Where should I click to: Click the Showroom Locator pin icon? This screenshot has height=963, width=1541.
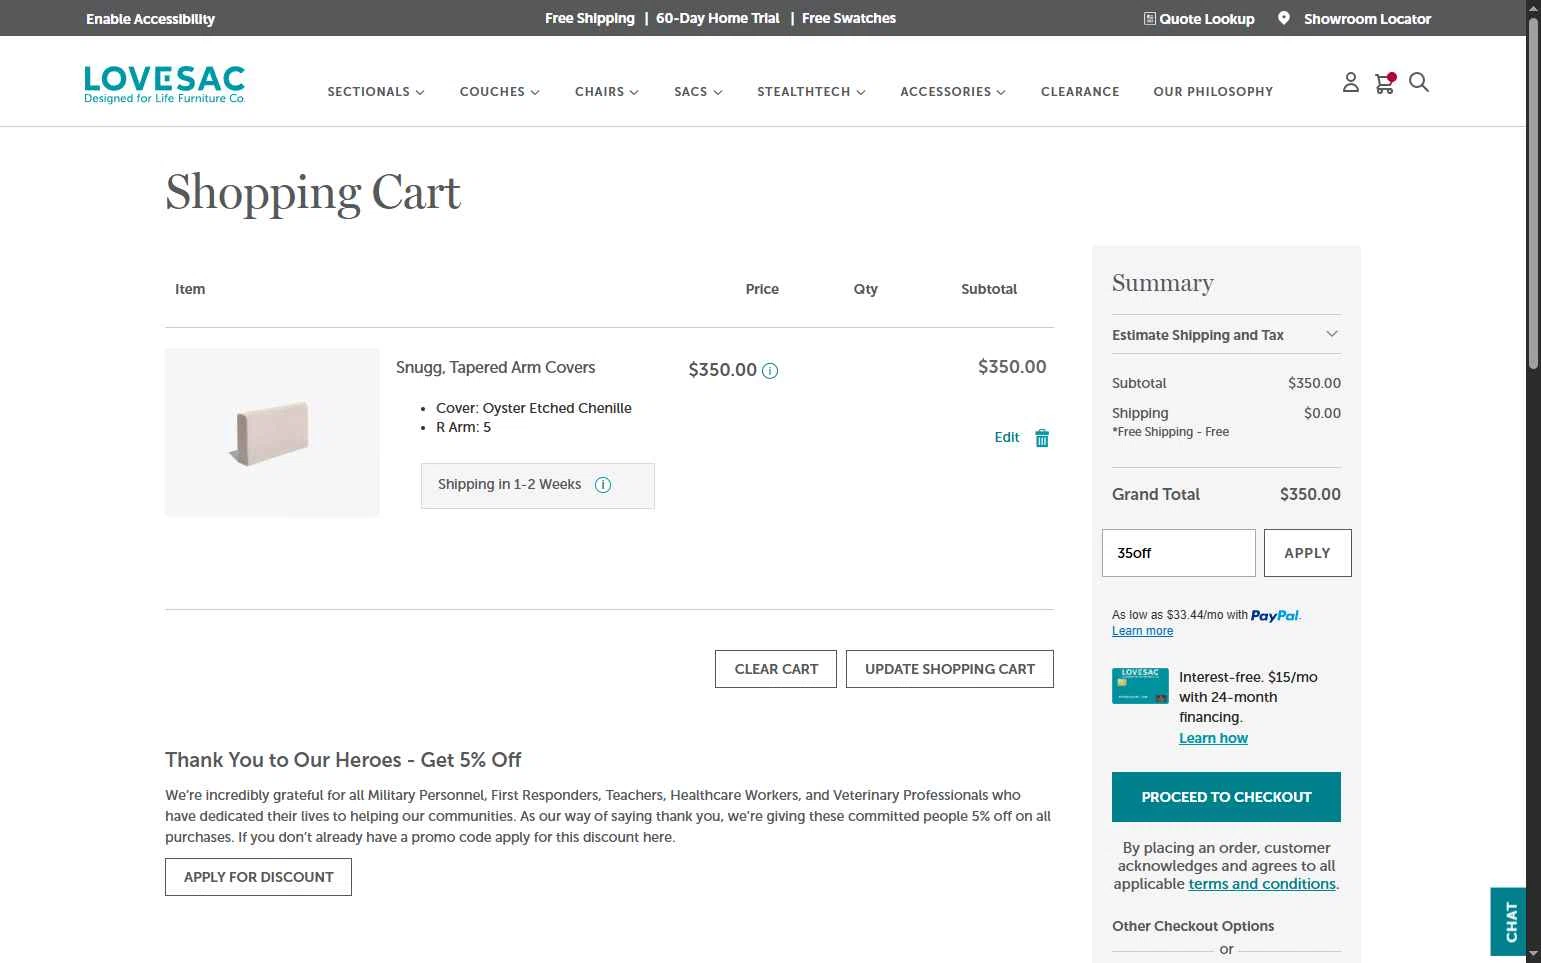1284,18
